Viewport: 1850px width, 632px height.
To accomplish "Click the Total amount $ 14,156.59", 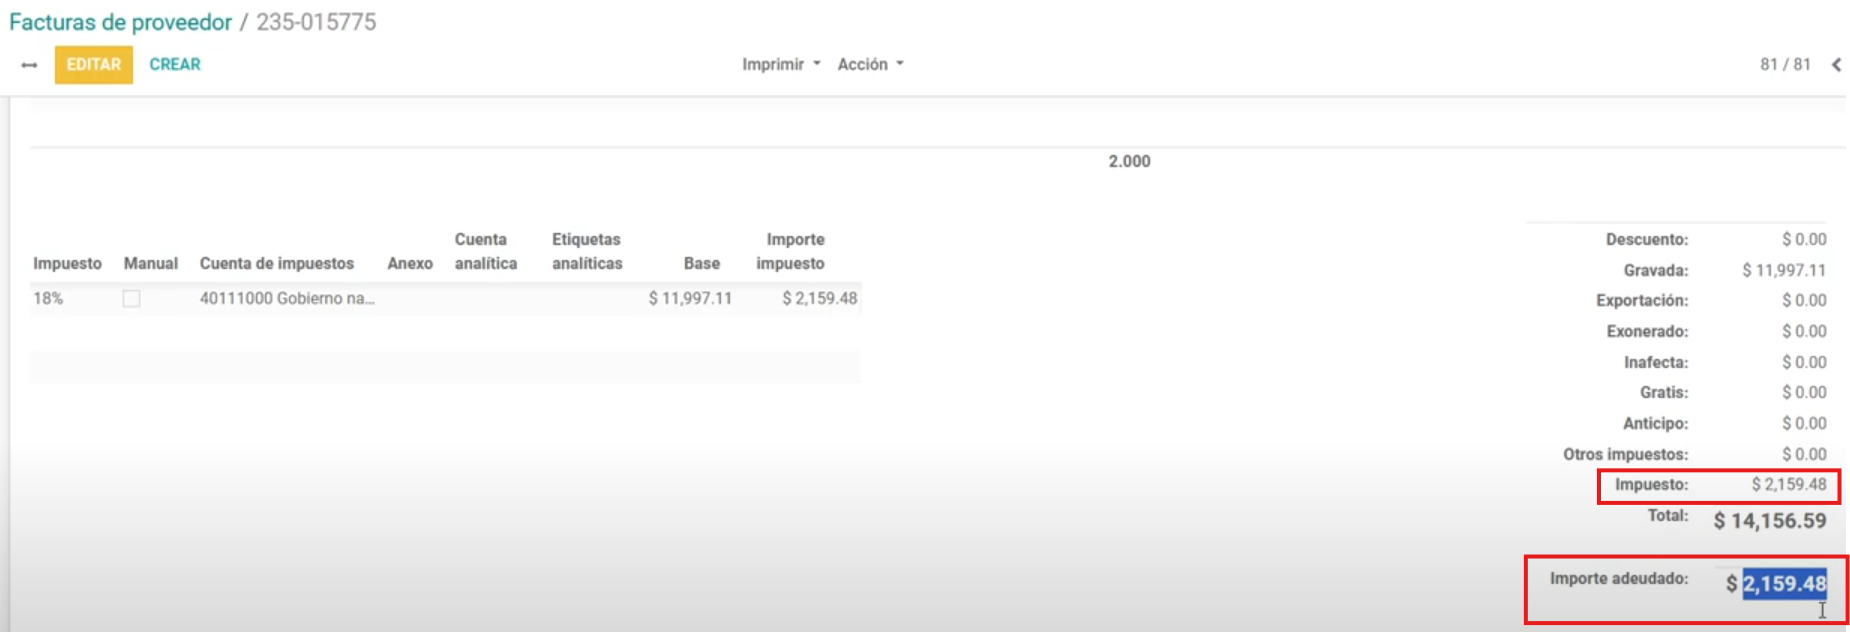I will (x=1769, y=520).
